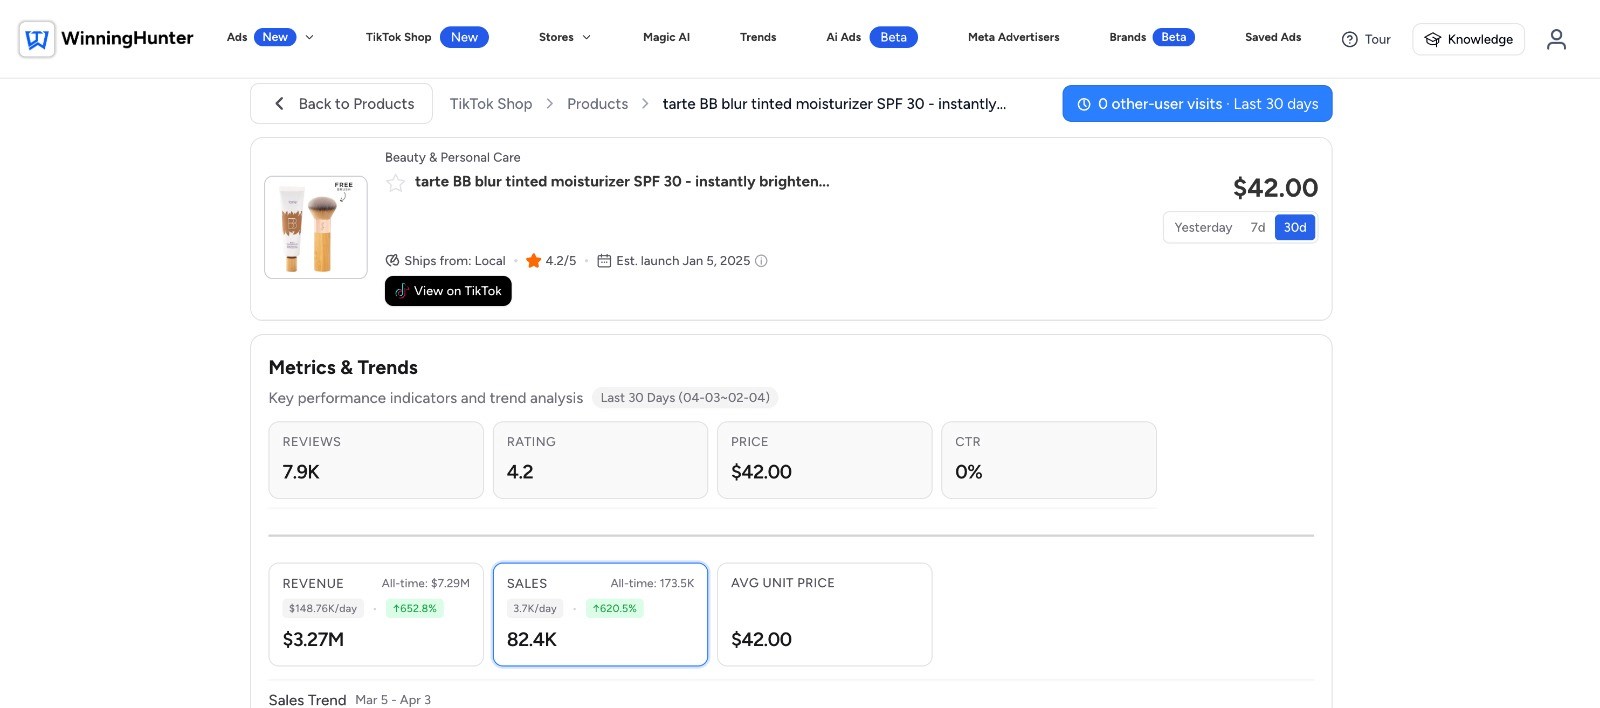This screenshot has height=708, width=1600.
Task: Click the calendar icon near launch date
Action: [x=604, y=261]
